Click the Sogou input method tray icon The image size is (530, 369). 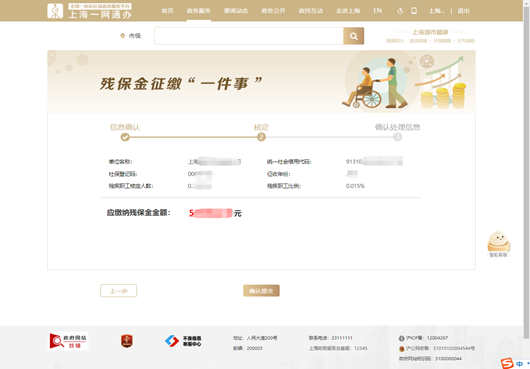507,364
